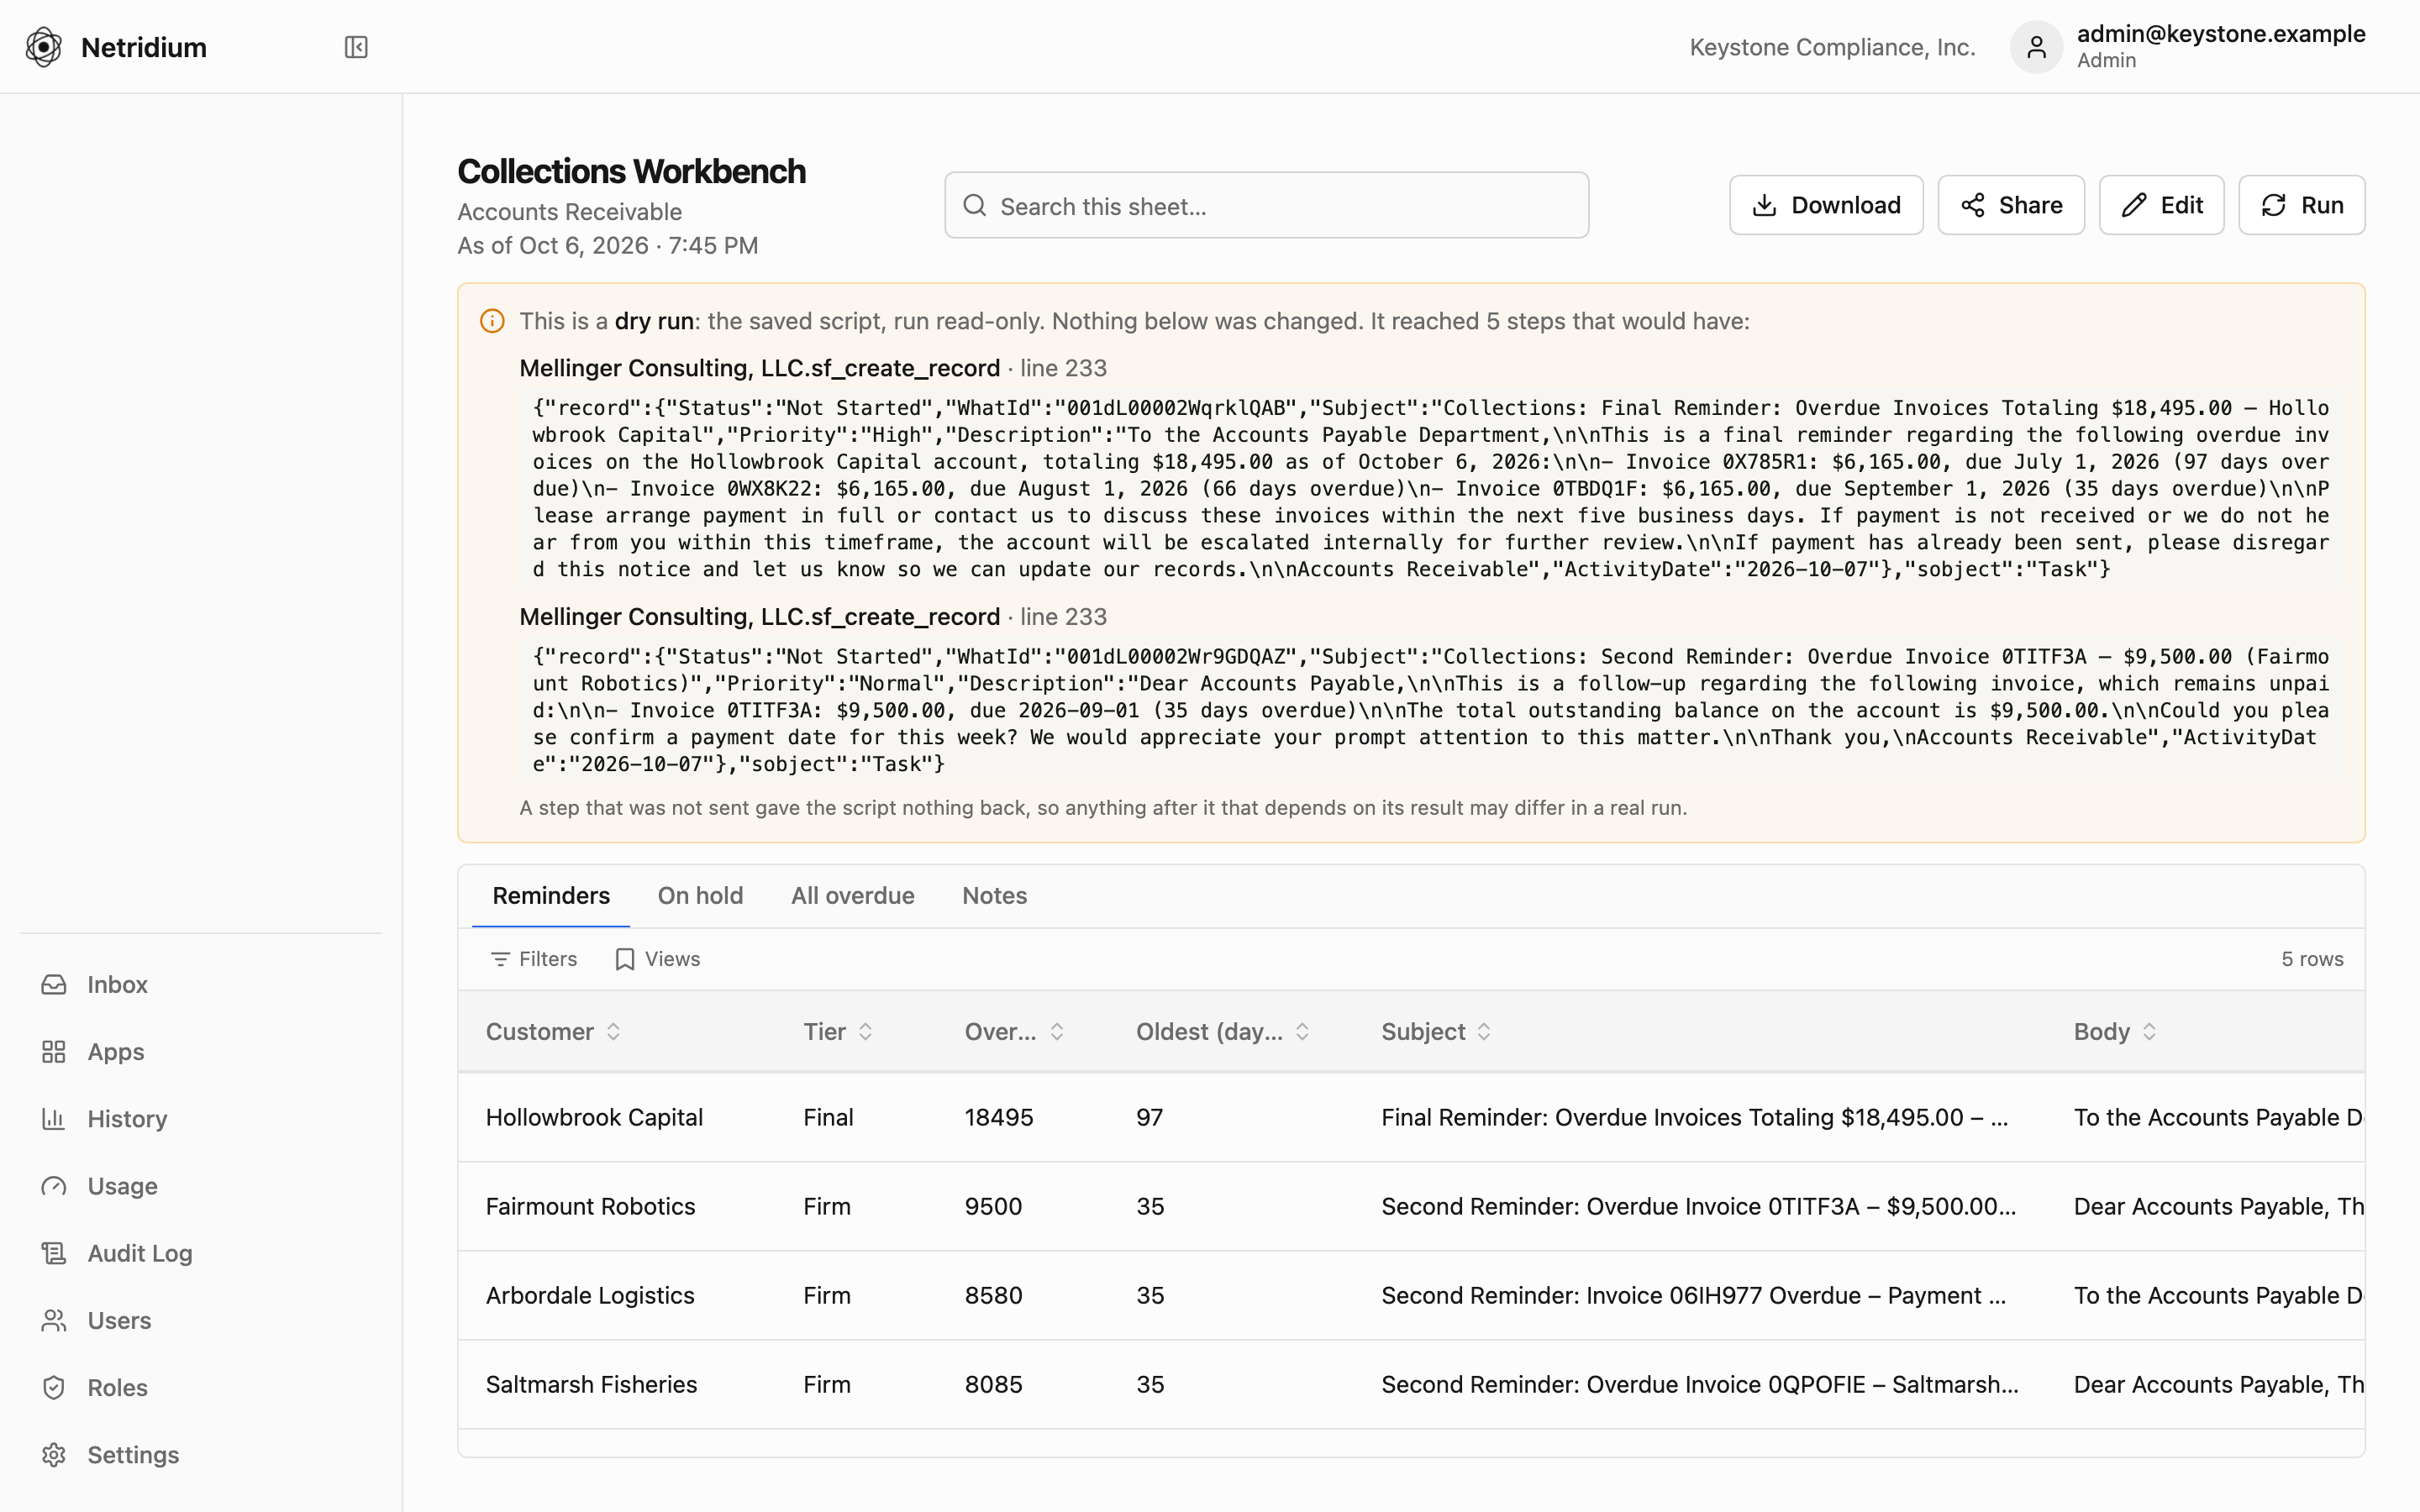The height and width of the screenshot is (1512, 2420).
Task: Click the History chart icon
Action: point(54,1119)
